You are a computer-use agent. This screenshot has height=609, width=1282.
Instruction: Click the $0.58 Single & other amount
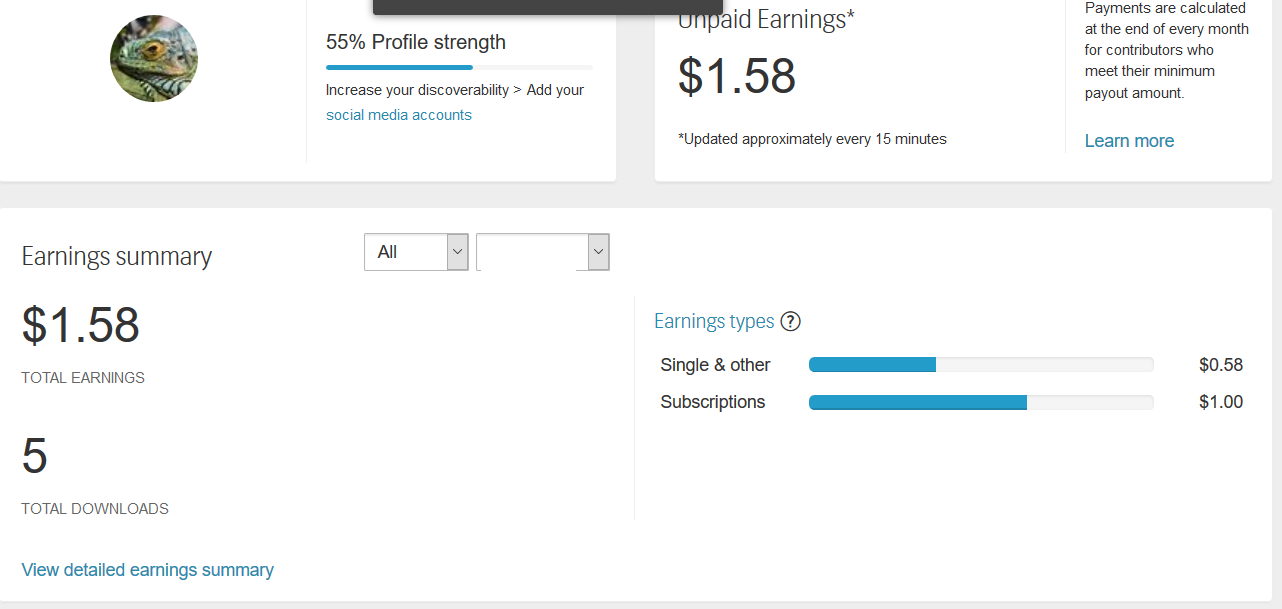1220,365
